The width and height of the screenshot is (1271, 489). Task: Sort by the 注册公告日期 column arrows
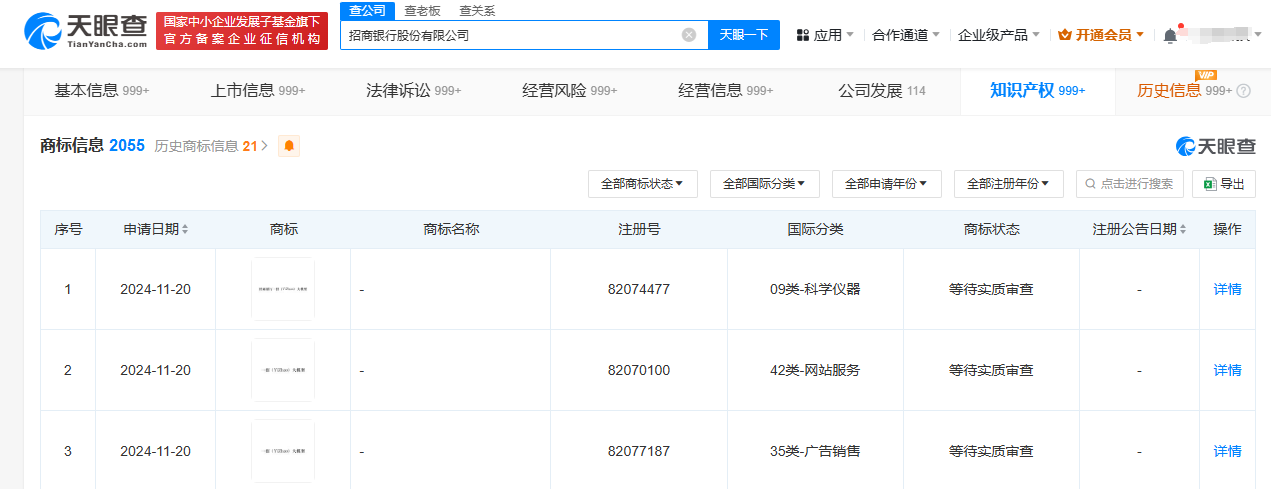click(x=1183, y=230)
